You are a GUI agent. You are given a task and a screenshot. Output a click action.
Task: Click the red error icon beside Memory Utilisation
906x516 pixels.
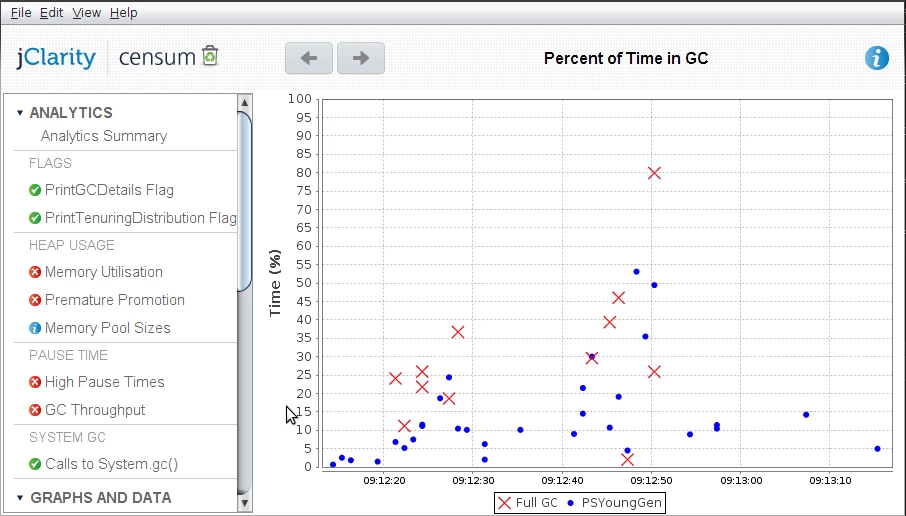click(x=35, y=272)
